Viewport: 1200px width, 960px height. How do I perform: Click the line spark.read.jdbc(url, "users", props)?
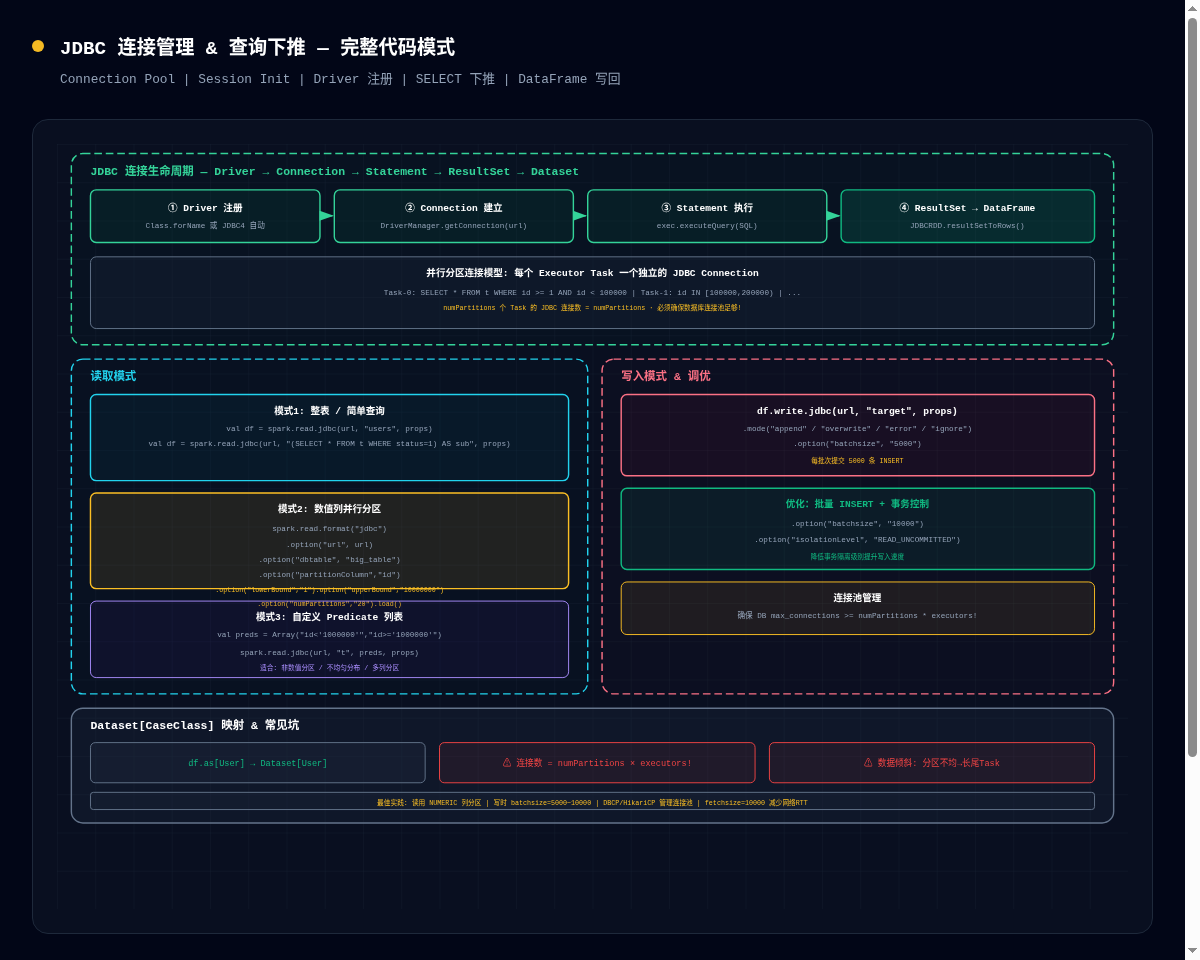[x=329, y=429]
